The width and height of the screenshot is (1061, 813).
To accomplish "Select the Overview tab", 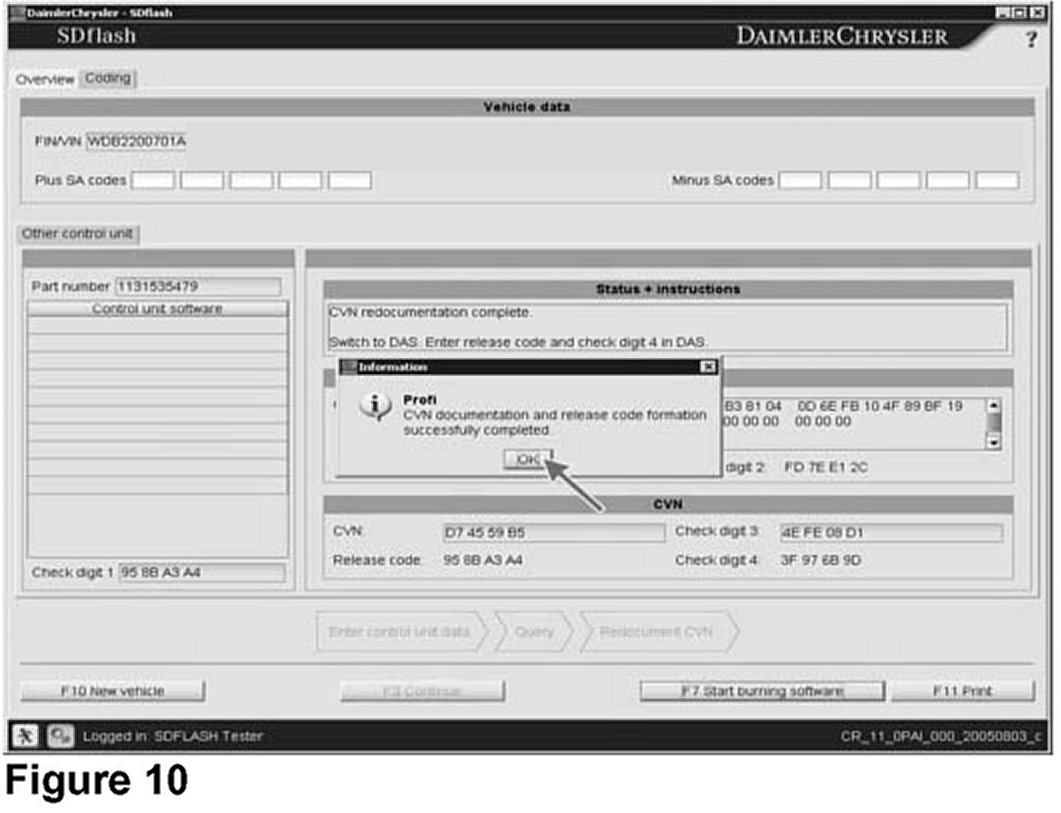I will [44, 79].
